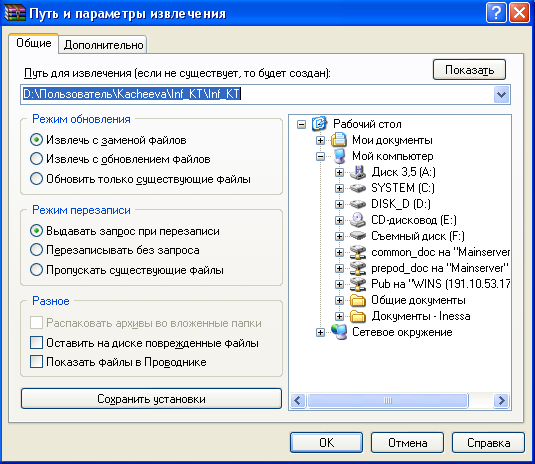Select the Мой компьютер icon in tree

(339, 156)
